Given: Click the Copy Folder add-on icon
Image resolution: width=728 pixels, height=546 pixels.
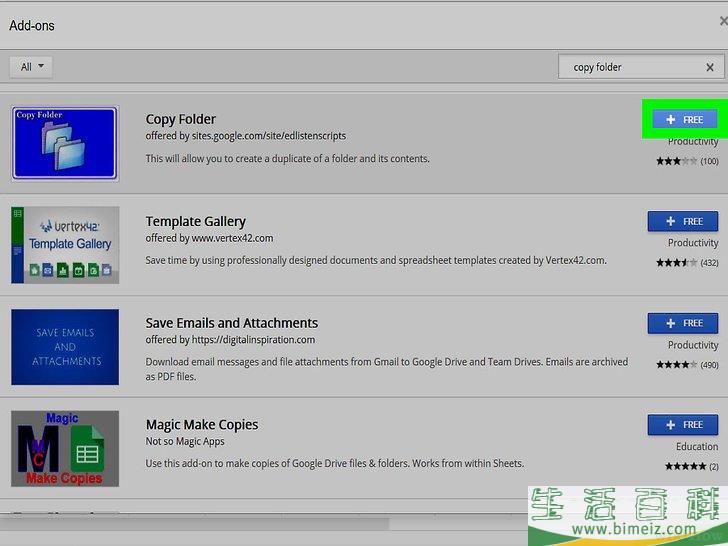Looking at the screenshot, I should (x=65, y=143).
